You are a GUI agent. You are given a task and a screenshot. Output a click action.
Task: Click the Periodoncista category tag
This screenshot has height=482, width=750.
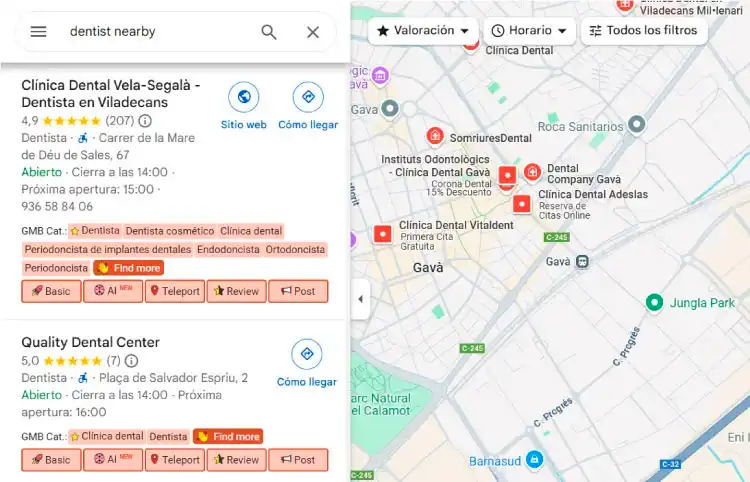[56, 268]
